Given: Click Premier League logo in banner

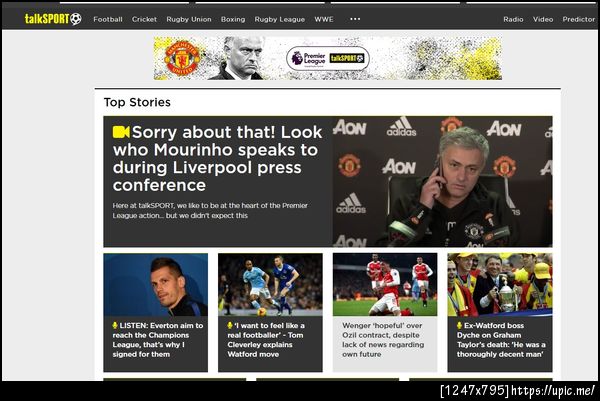Looking at the screenshot, I should [309, 59].
